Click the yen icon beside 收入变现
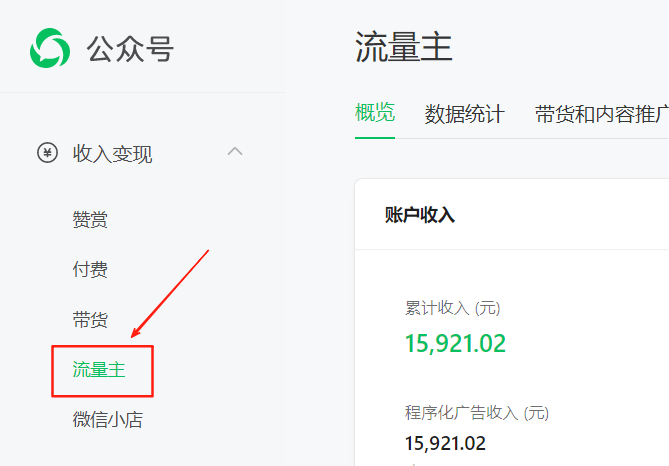669x466 pixels. point(47,153)
